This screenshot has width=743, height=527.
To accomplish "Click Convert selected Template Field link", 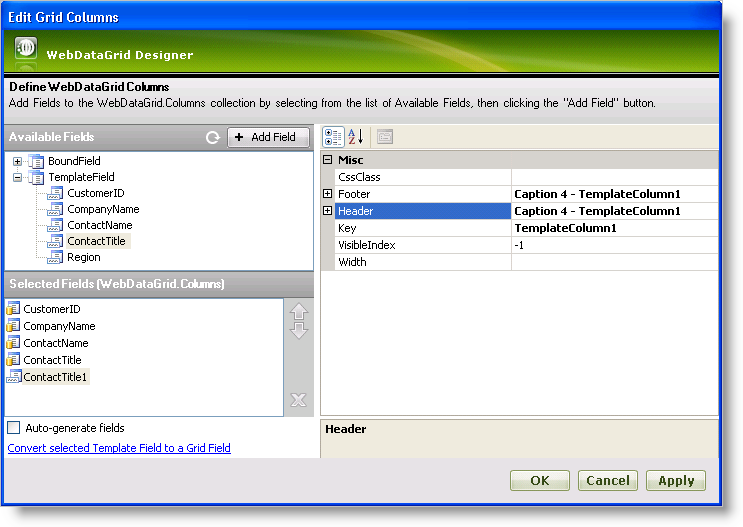I will click(x=119, y=448).
